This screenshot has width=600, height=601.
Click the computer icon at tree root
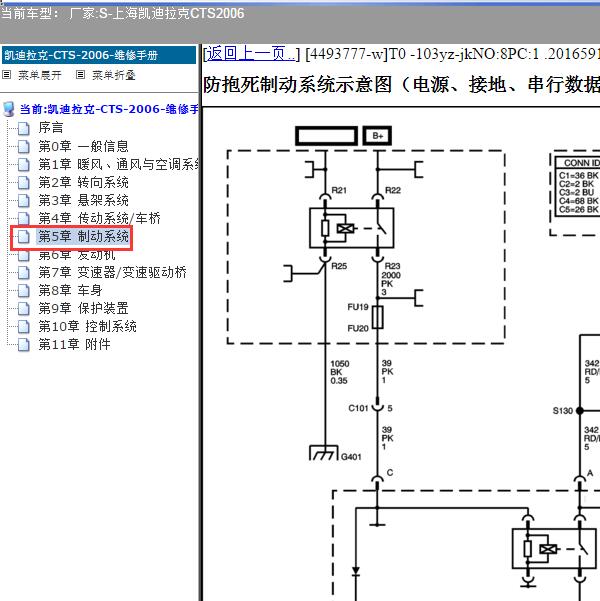tap(8, 109)
